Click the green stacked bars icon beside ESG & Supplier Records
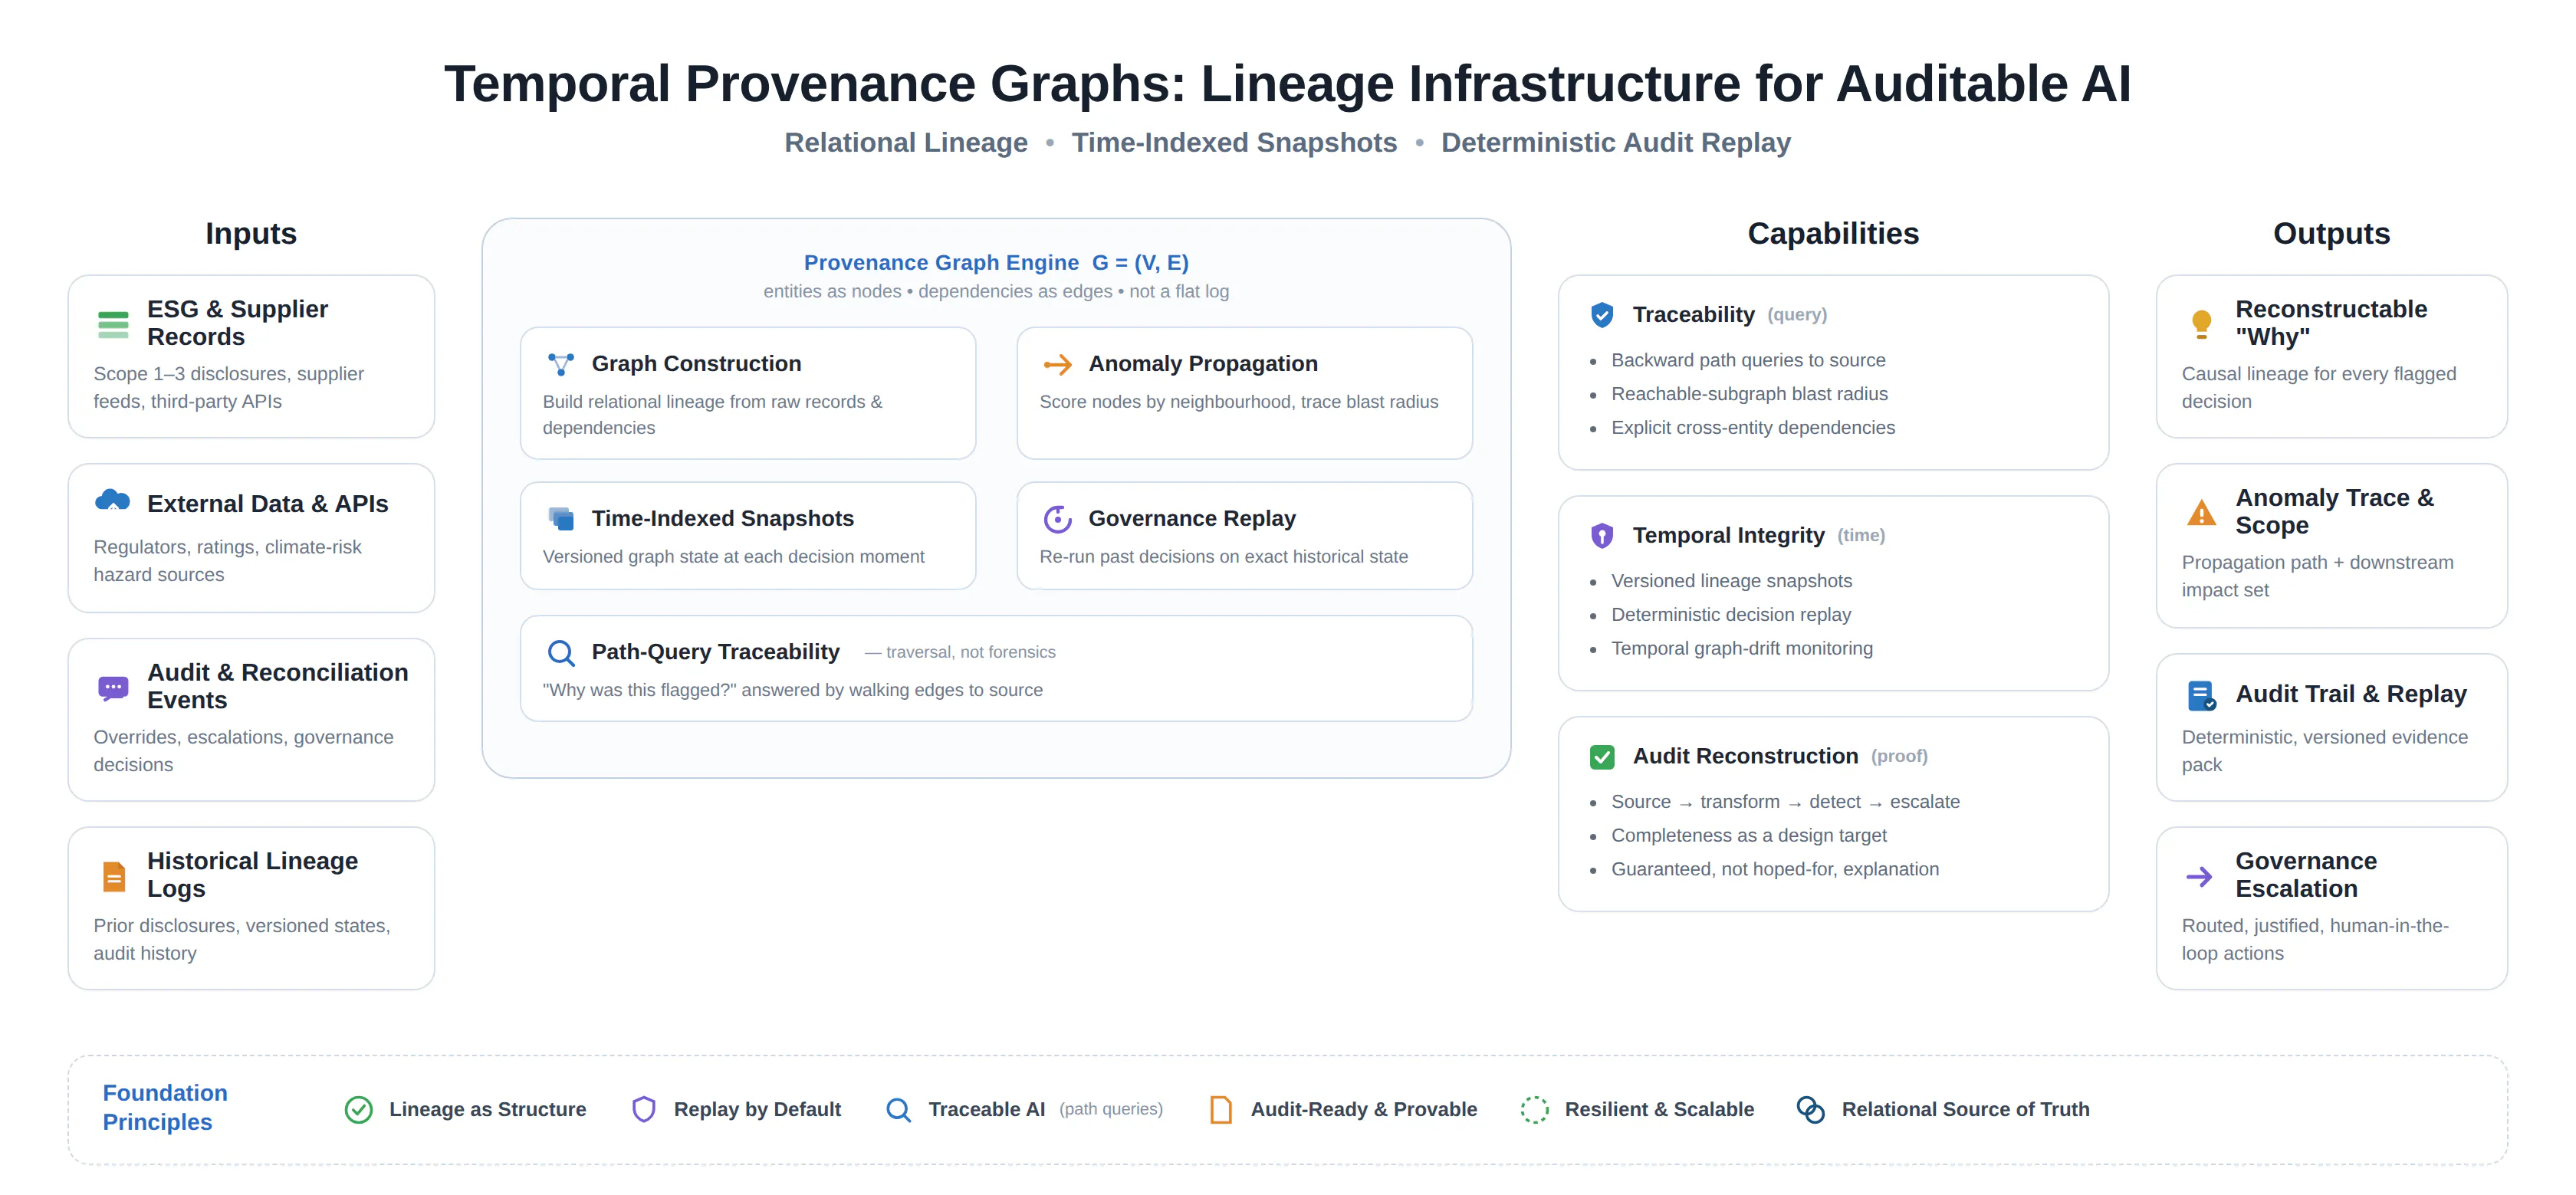2576x1195 pixels. coord(113,324)
